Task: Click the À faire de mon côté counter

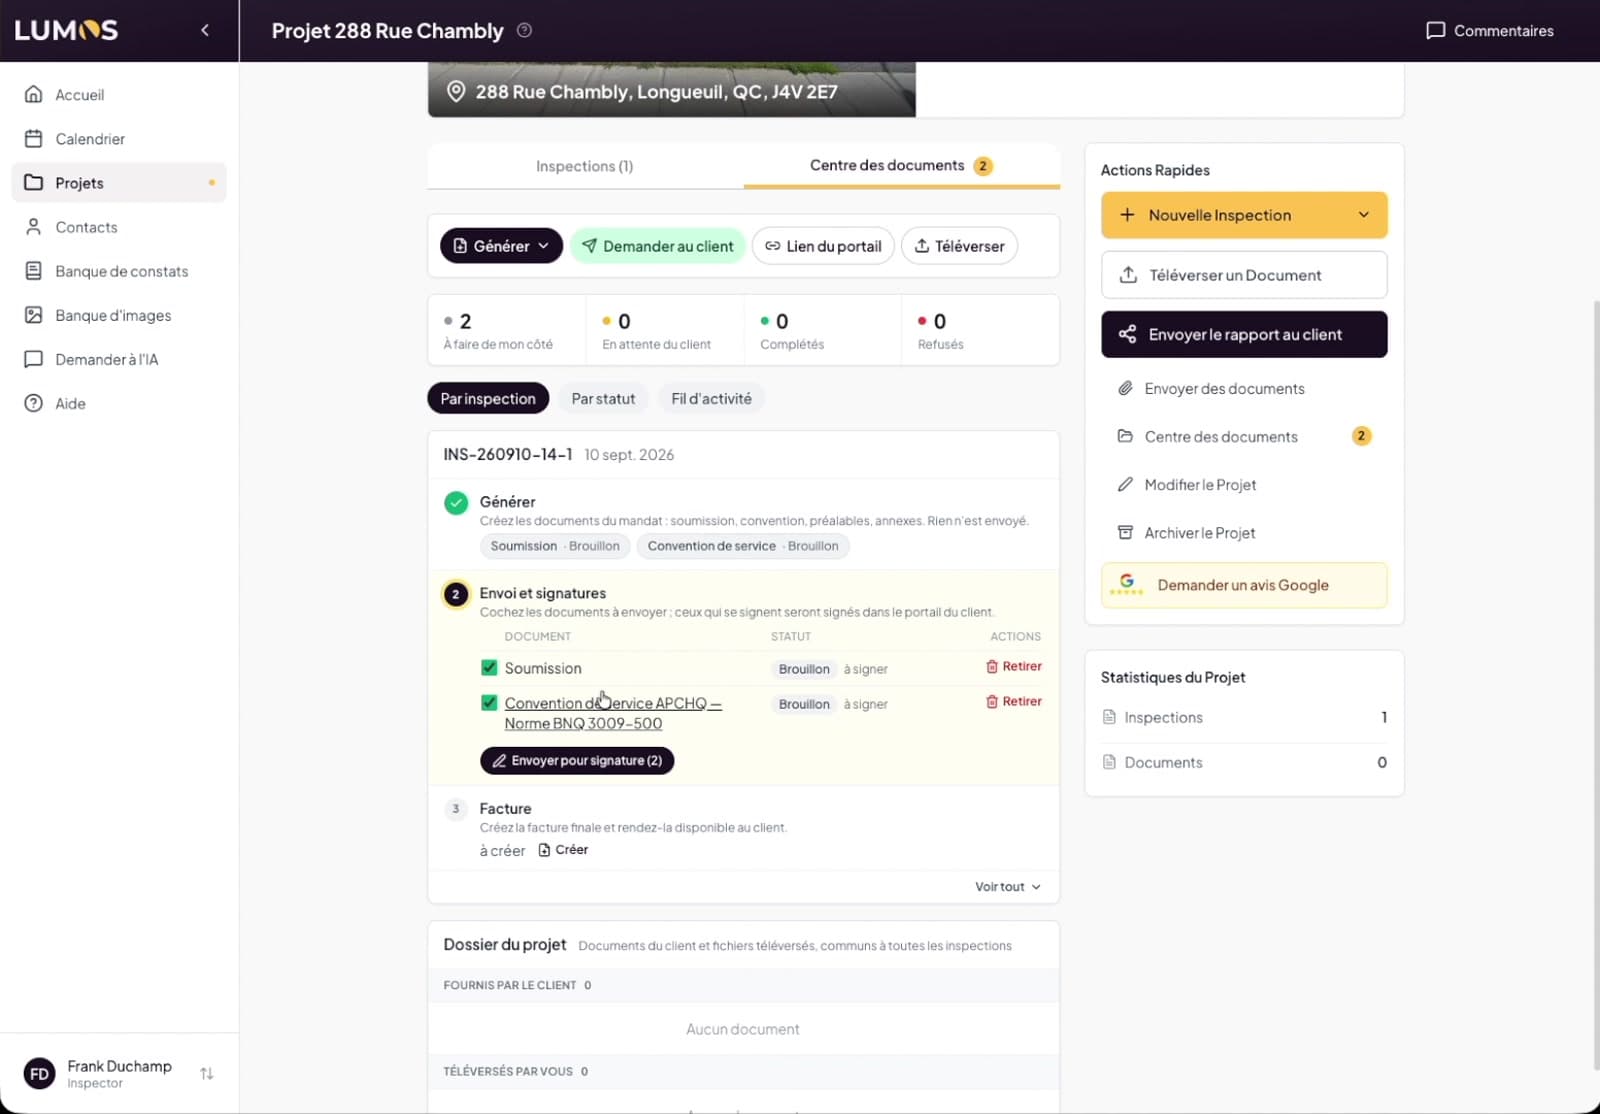Action: (507, 330)
